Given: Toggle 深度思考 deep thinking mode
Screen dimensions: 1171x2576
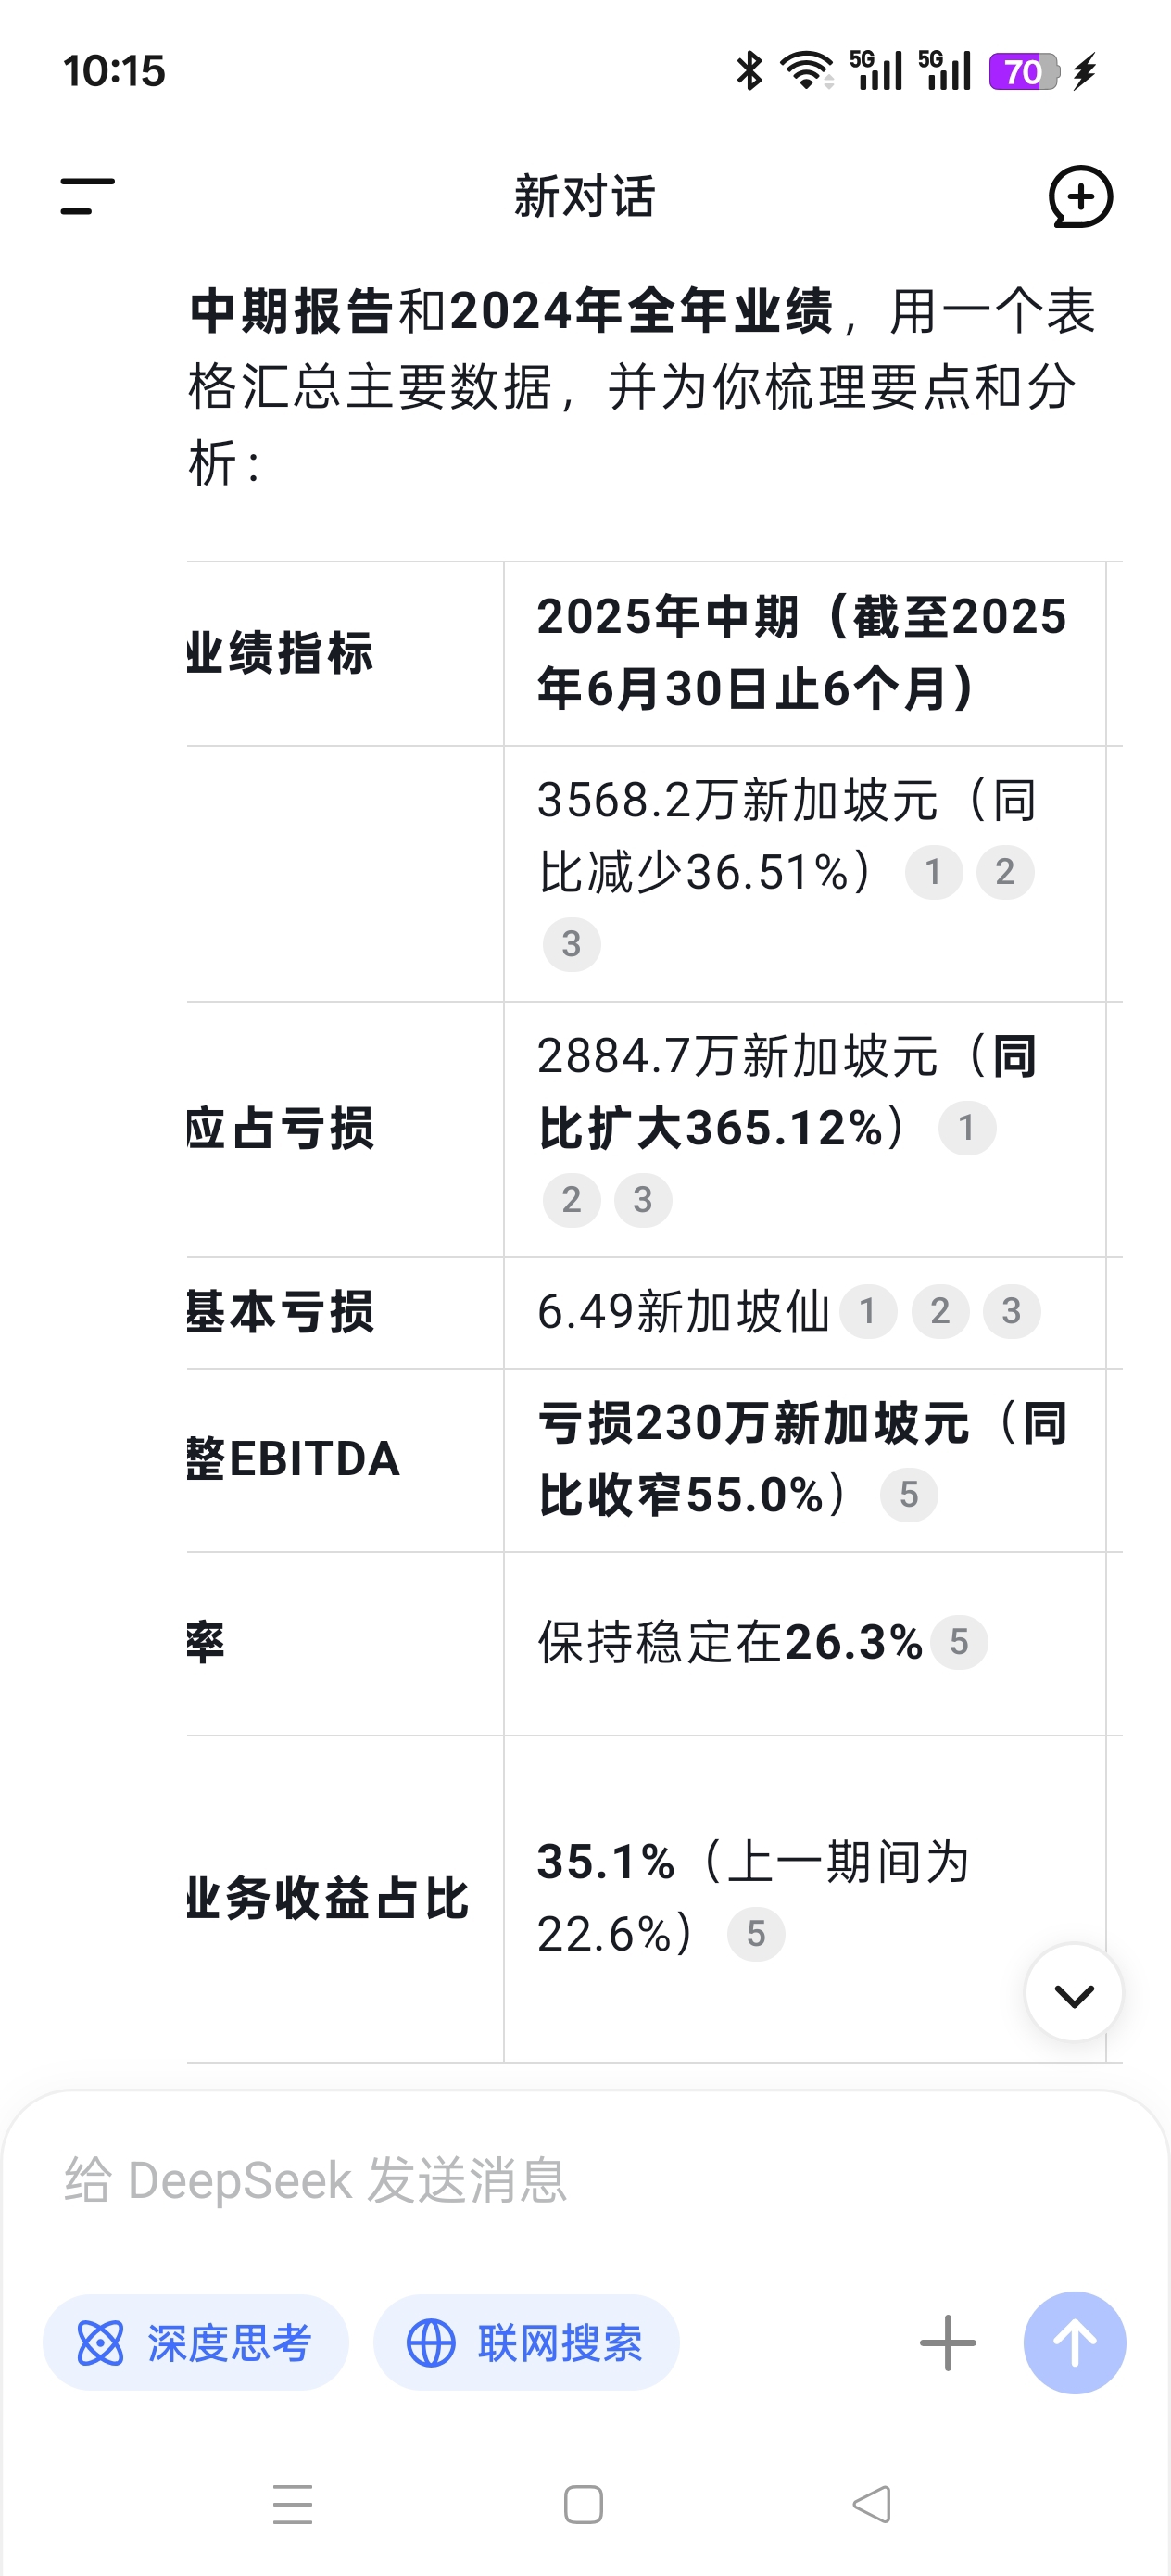Looking at the screenshot, I should [196, 2342].
